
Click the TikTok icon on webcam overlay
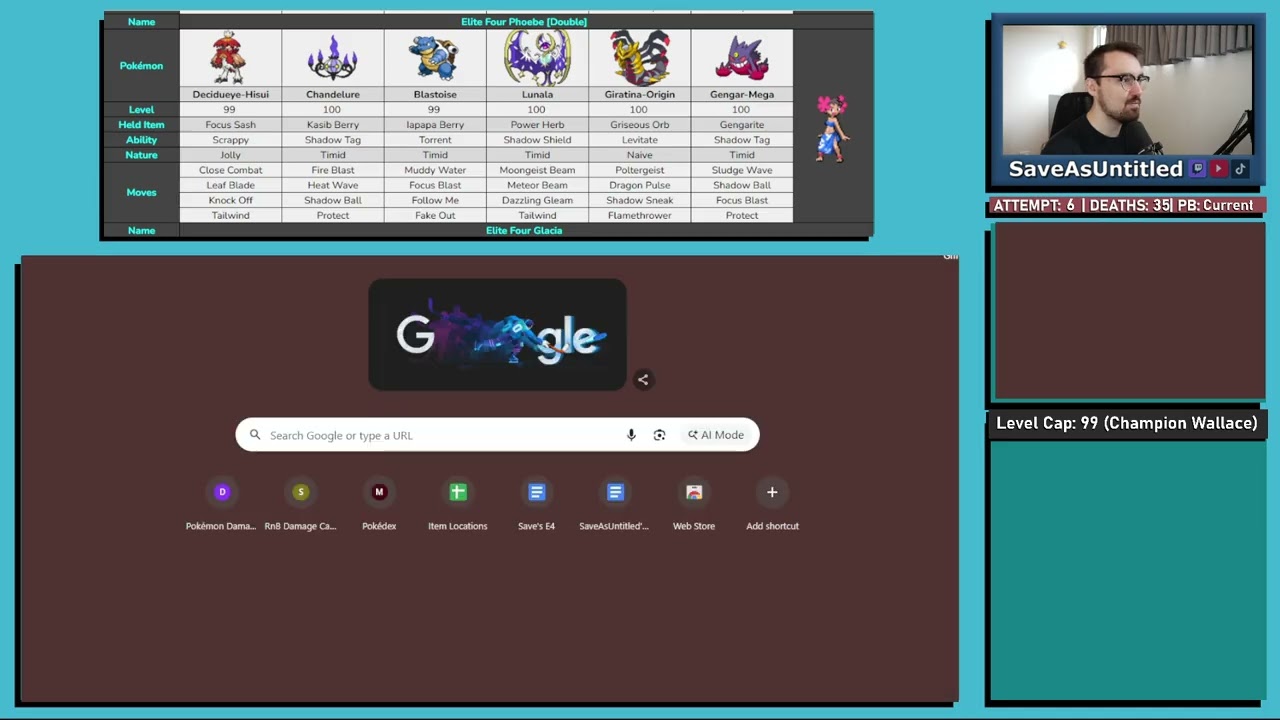(x=1240, y=169)
